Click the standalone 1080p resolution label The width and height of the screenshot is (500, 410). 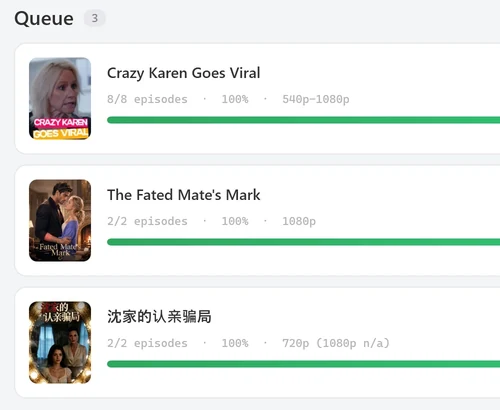(299, 221)
